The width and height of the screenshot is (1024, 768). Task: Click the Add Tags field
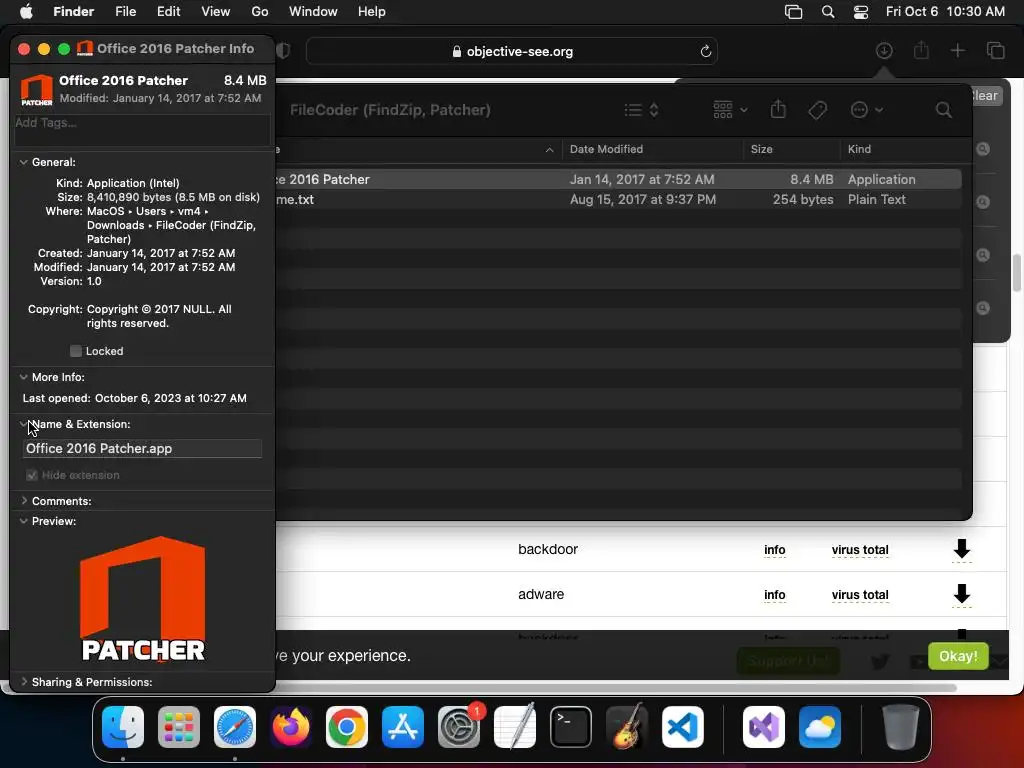point(142,130)
